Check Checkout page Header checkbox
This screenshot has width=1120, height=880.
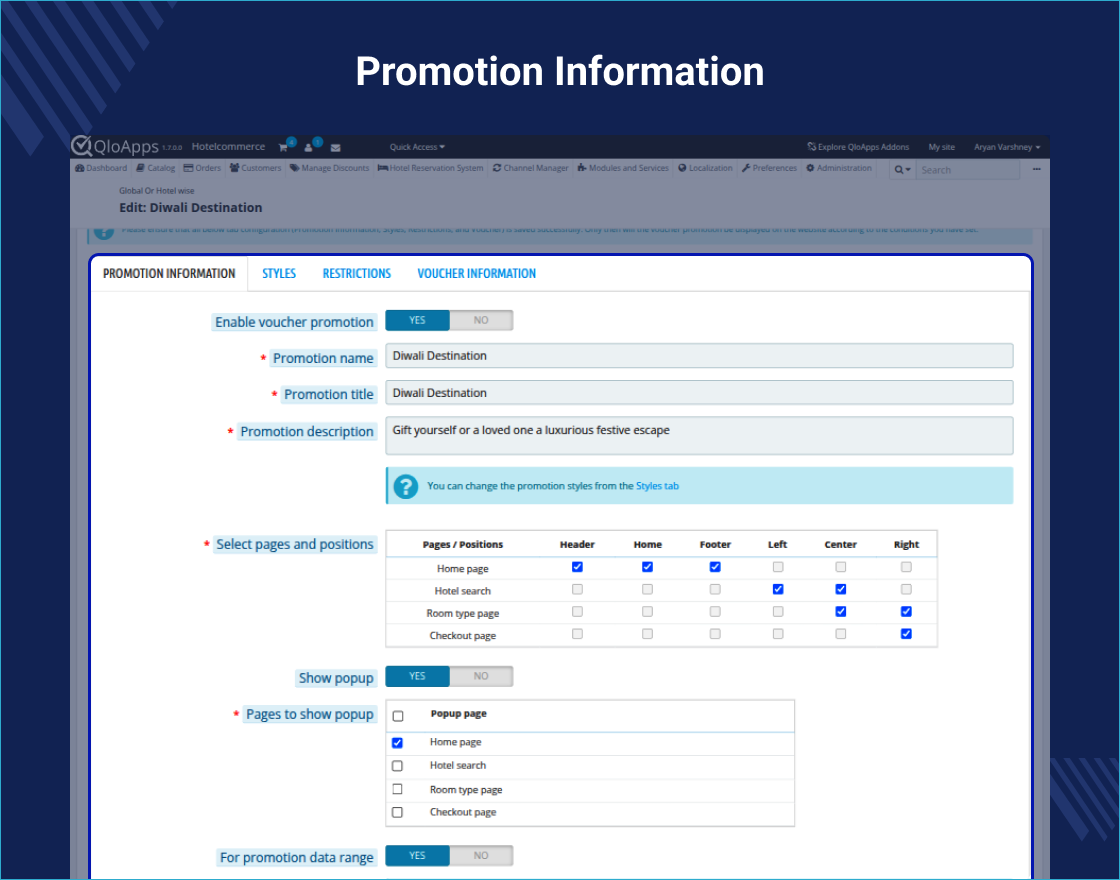click(x=577, y=634)
